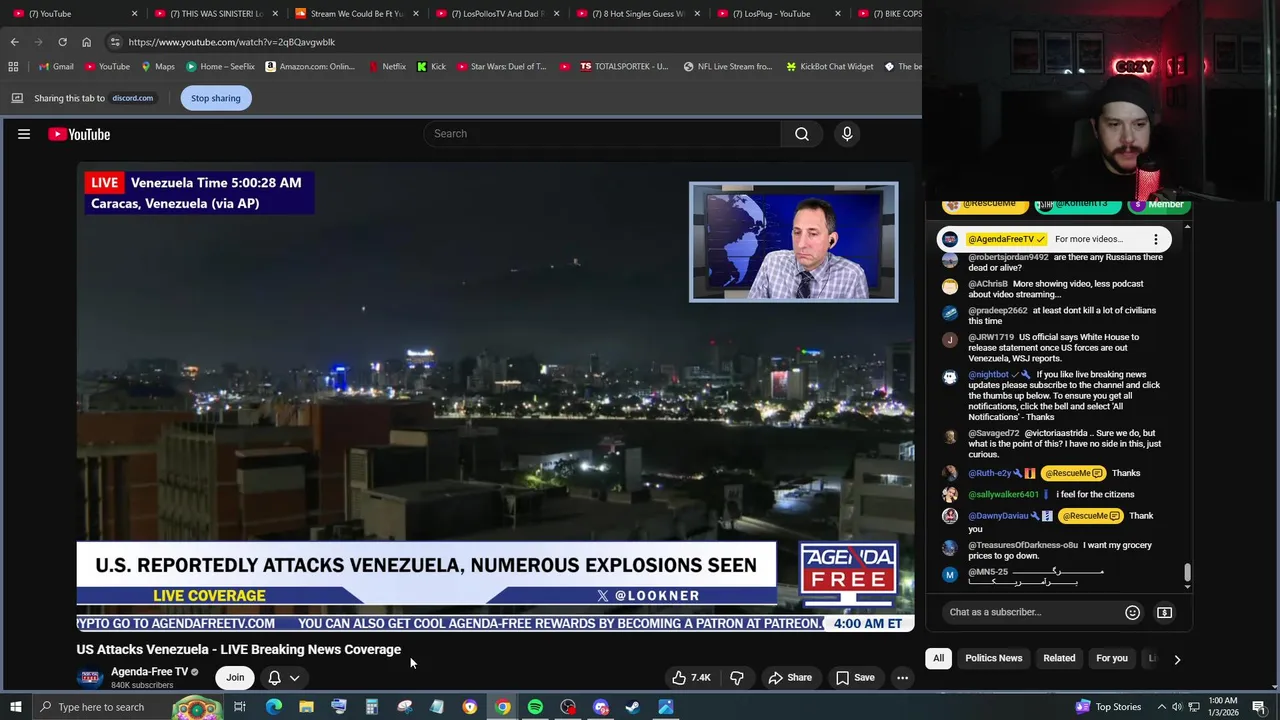
Task: Open the YouTube hamburger guide menu
Action: pyautogui.click(x=24, y=134)
